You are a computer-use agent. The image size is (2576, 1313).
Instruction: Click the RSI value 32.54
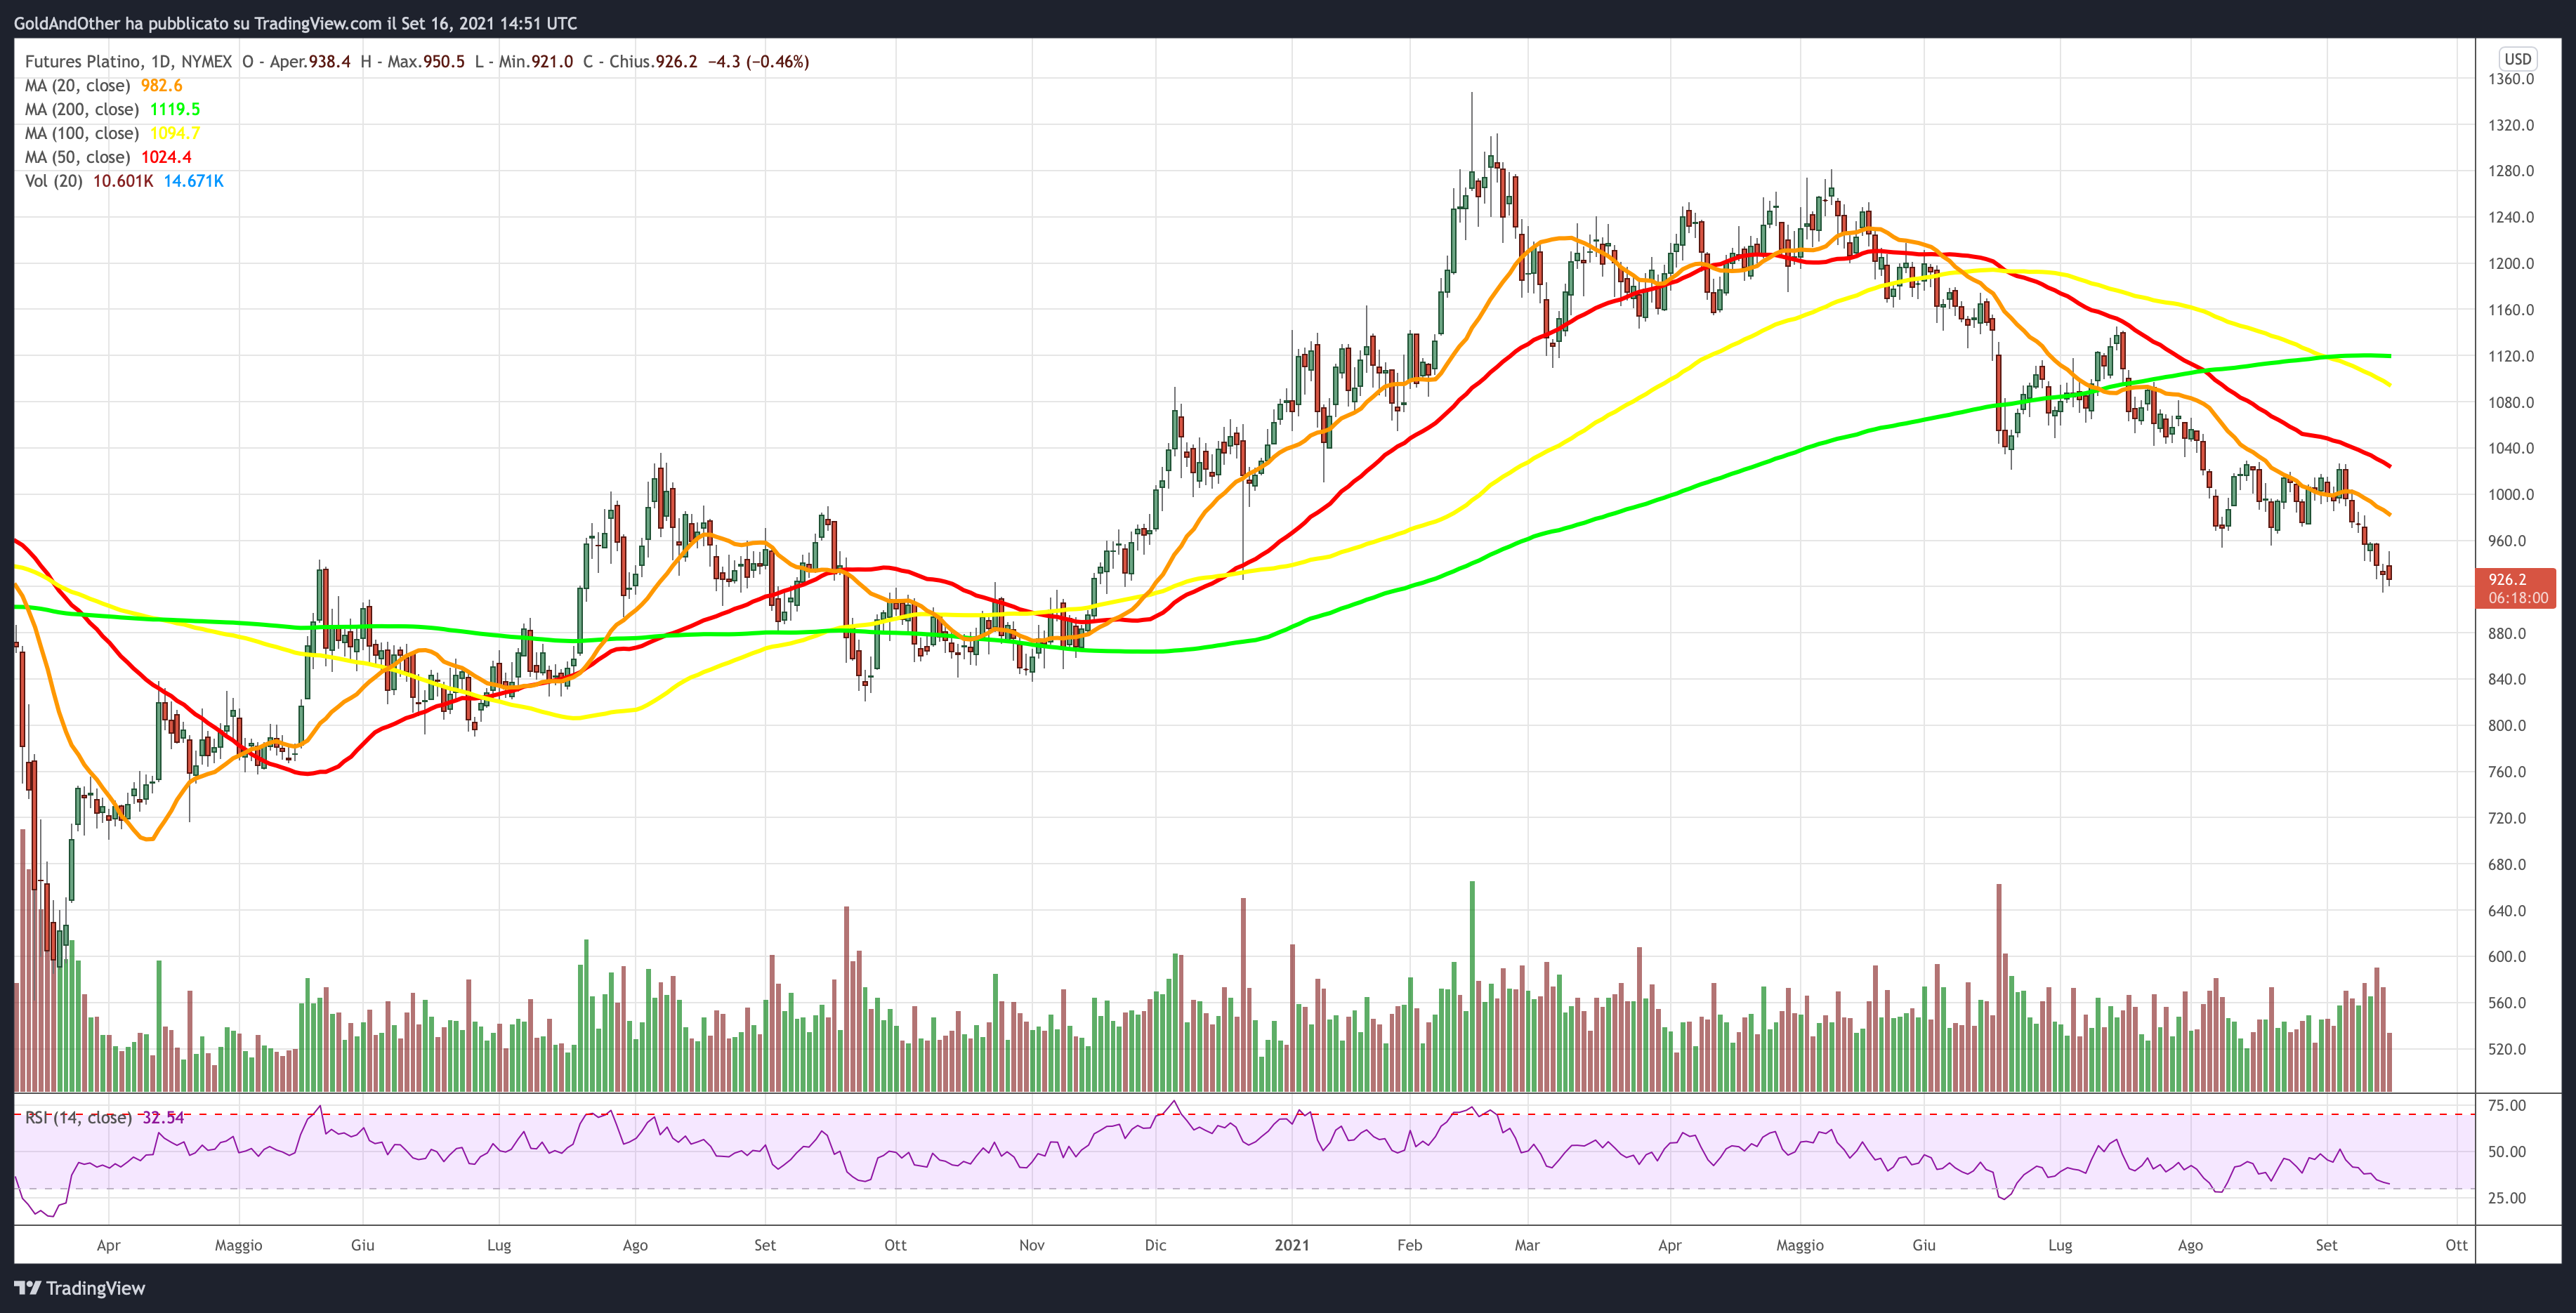click(x=163, y=1117)
